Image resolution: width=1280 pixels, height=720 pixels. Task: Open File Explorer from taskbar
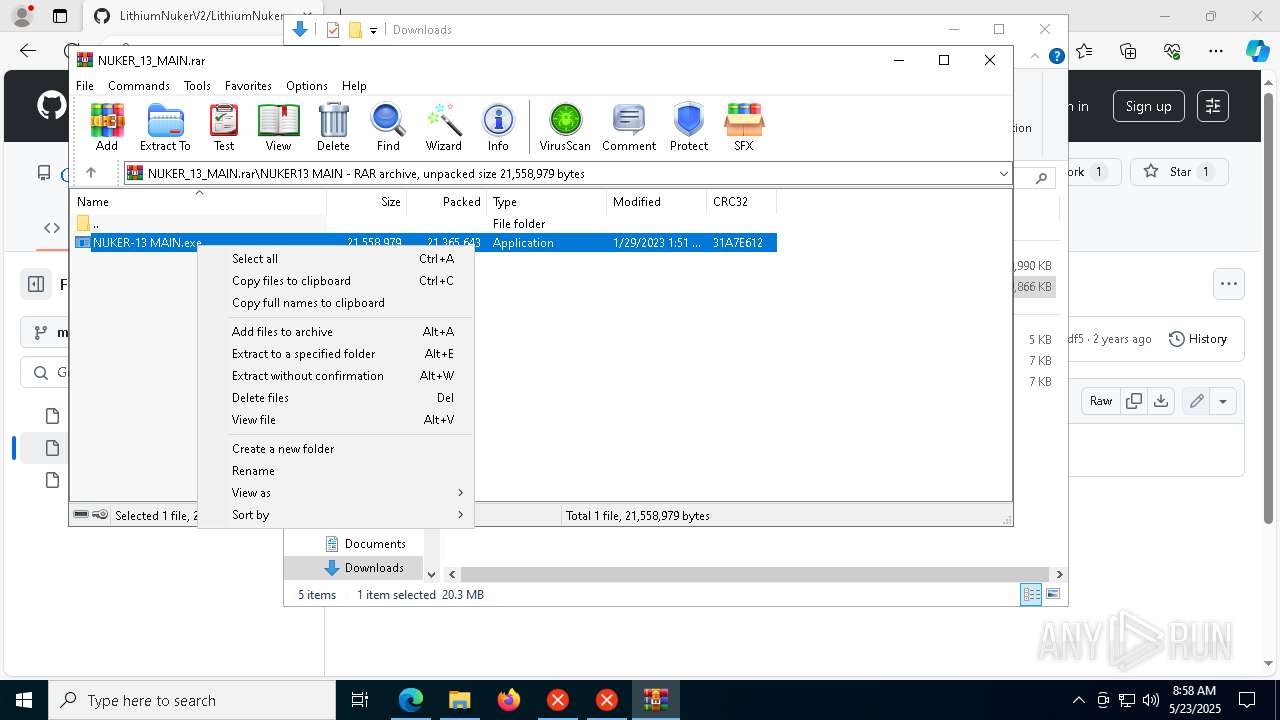point(459,700)
